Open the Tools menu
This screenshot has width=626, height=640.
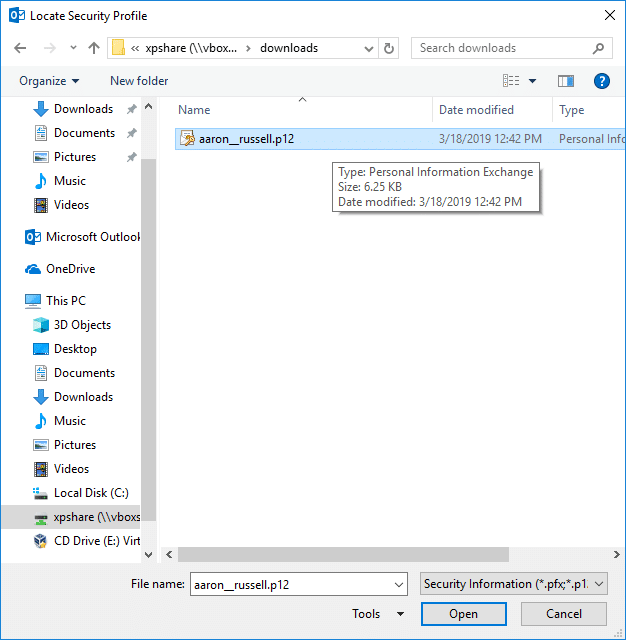(378, 614)
